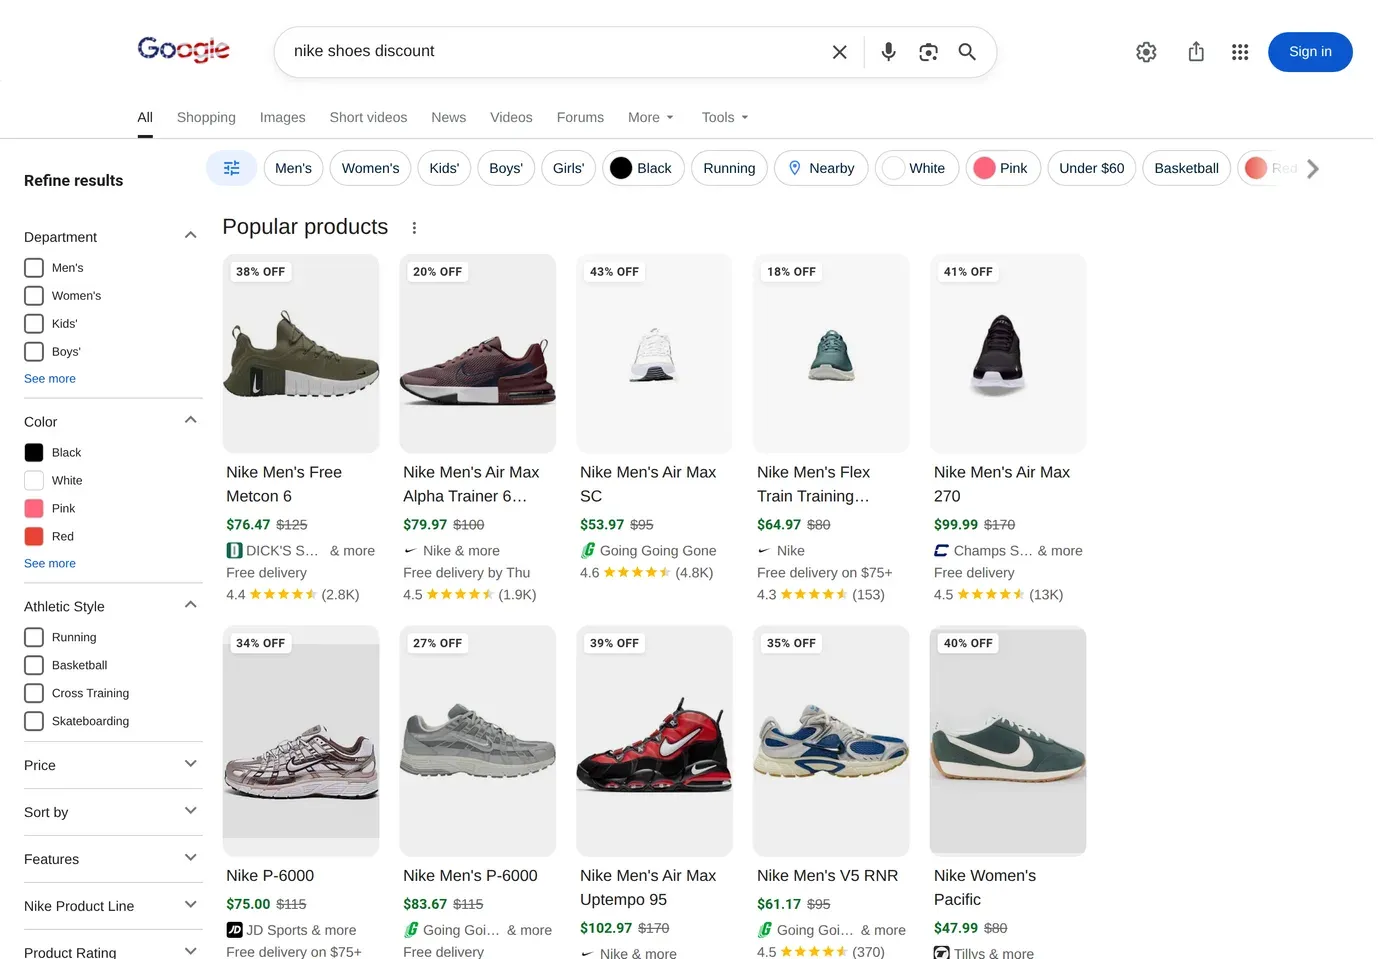The image size is (1388, 959).
Task: Switch to the Videos tab
Action: pos(511,118)
